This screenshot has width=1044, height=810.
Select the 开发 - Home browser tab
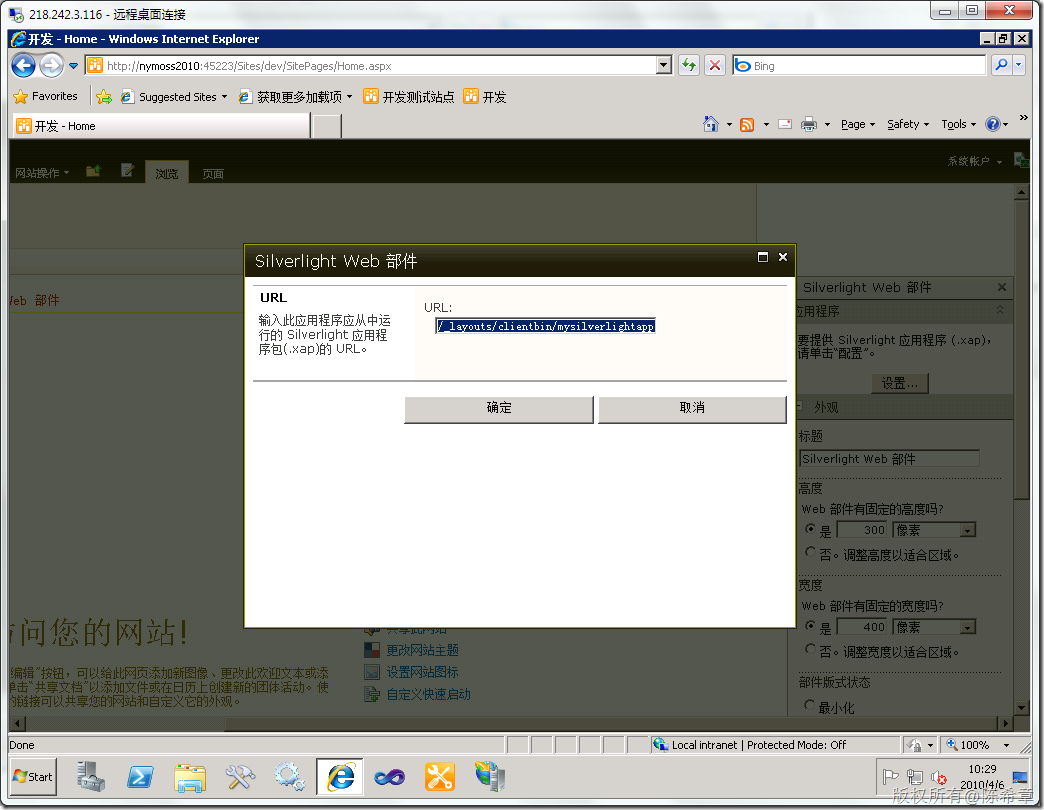[x=161, y=126]
